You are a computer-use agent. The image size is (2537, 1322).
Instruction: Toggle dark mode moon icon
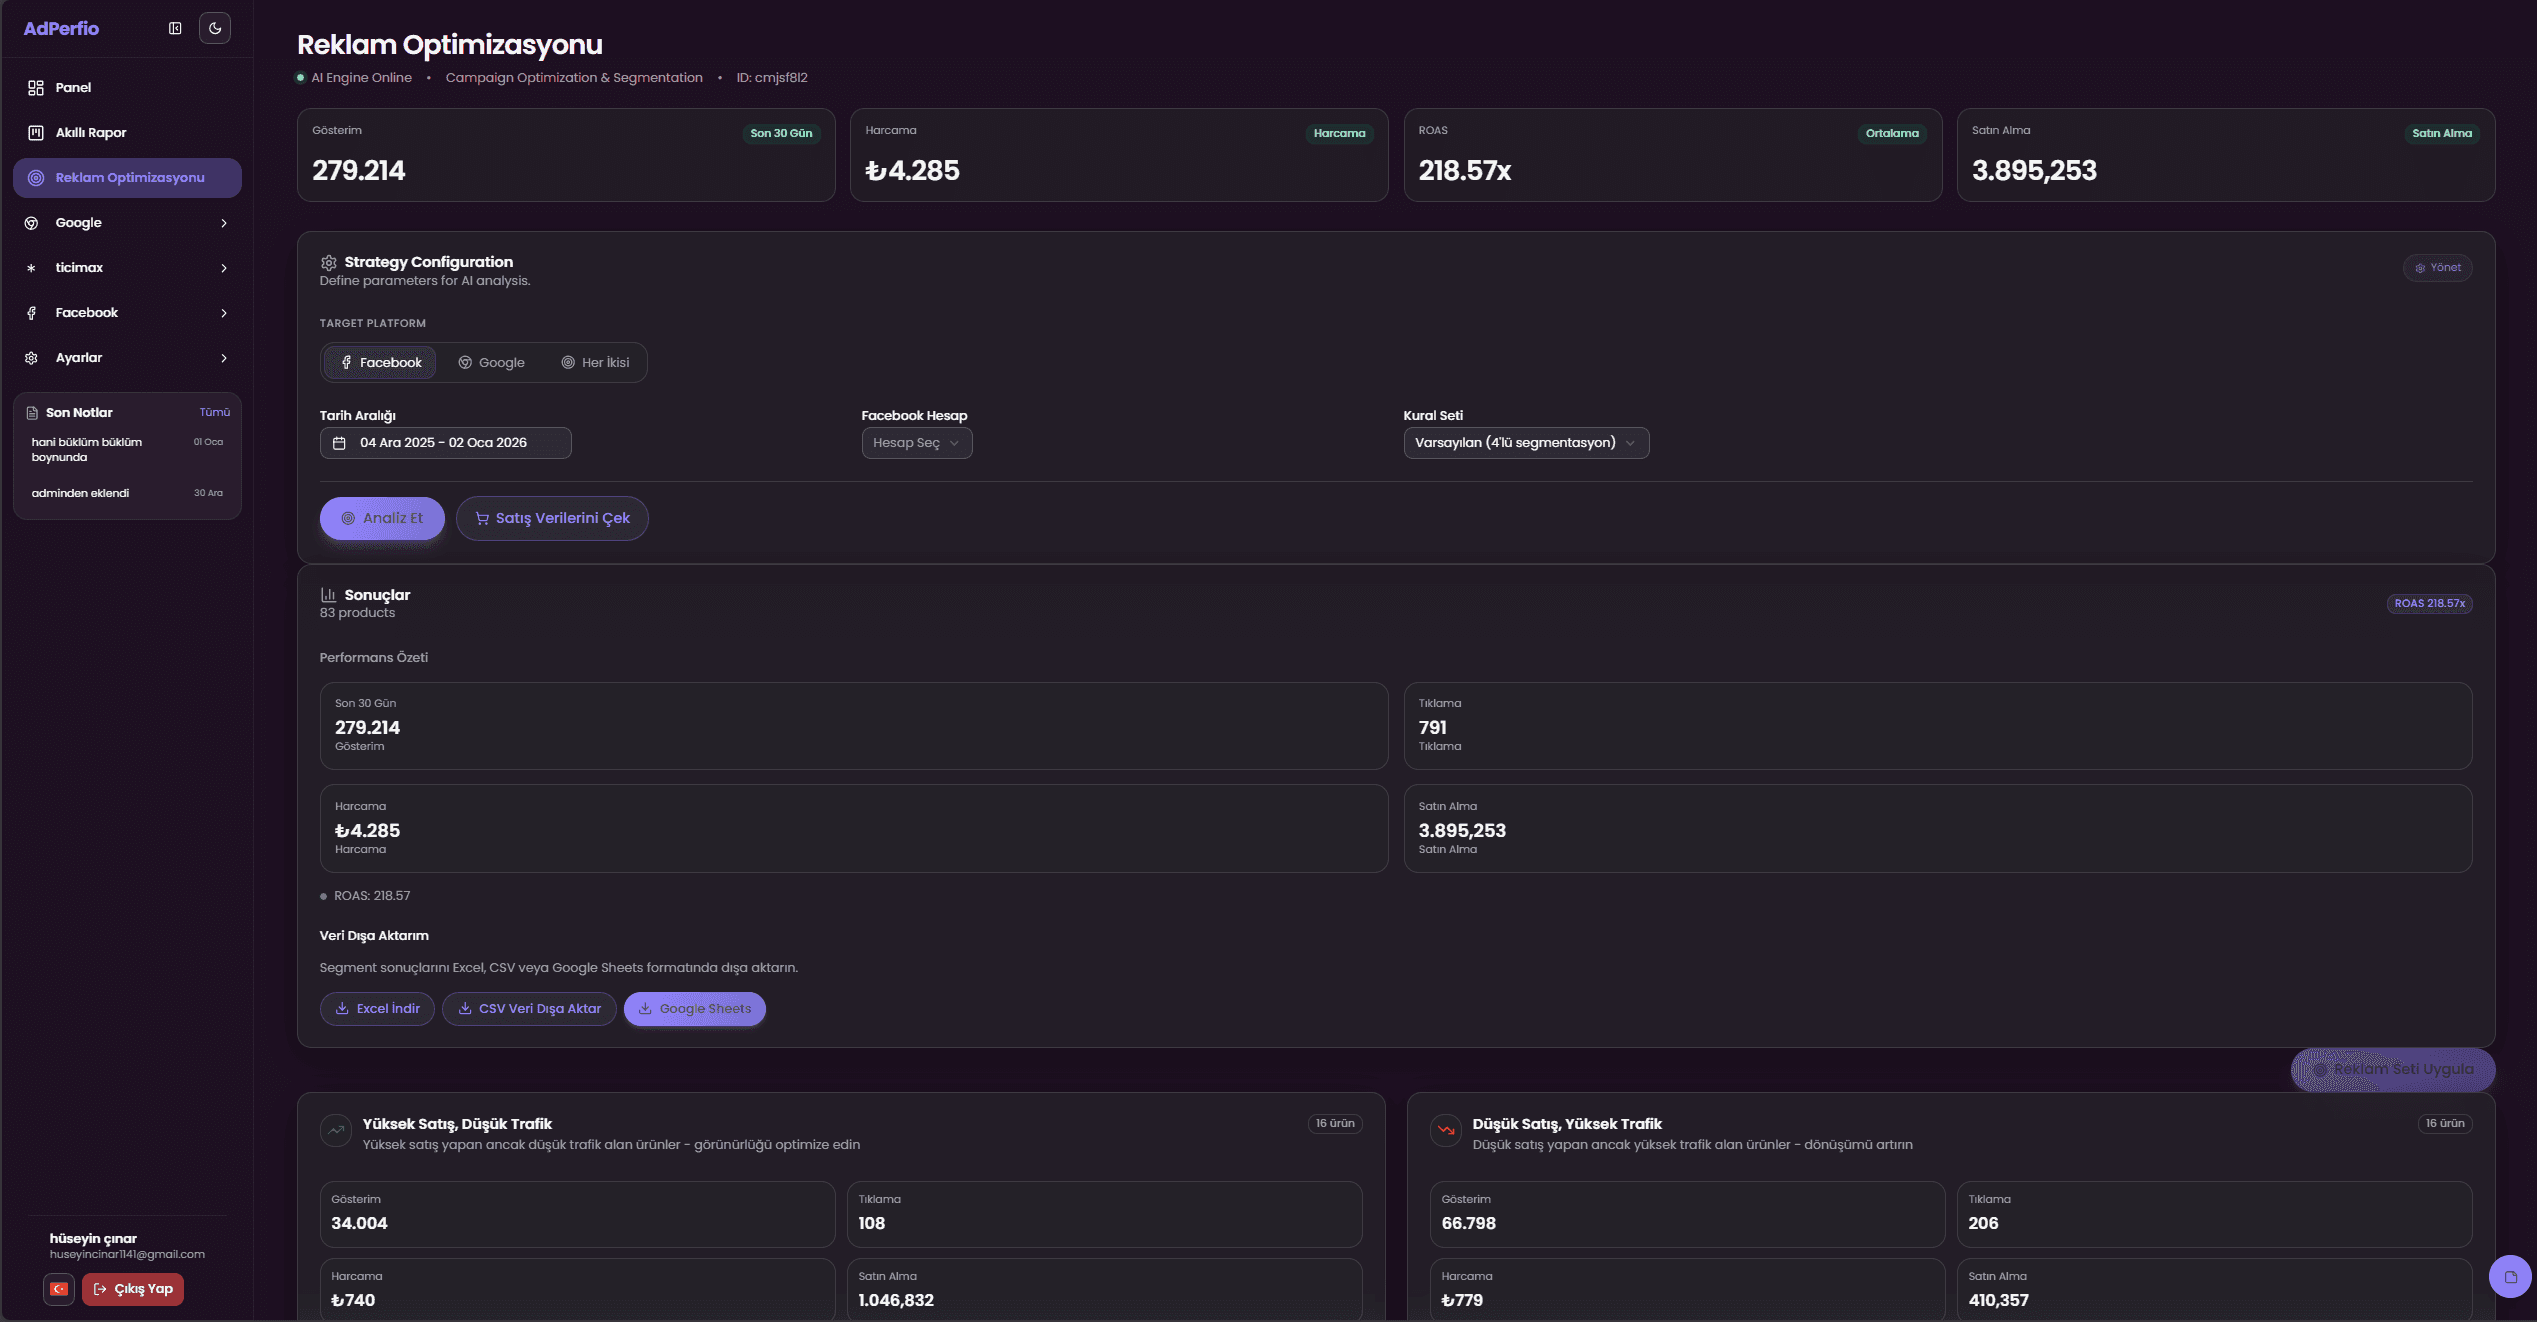[215, 28]
